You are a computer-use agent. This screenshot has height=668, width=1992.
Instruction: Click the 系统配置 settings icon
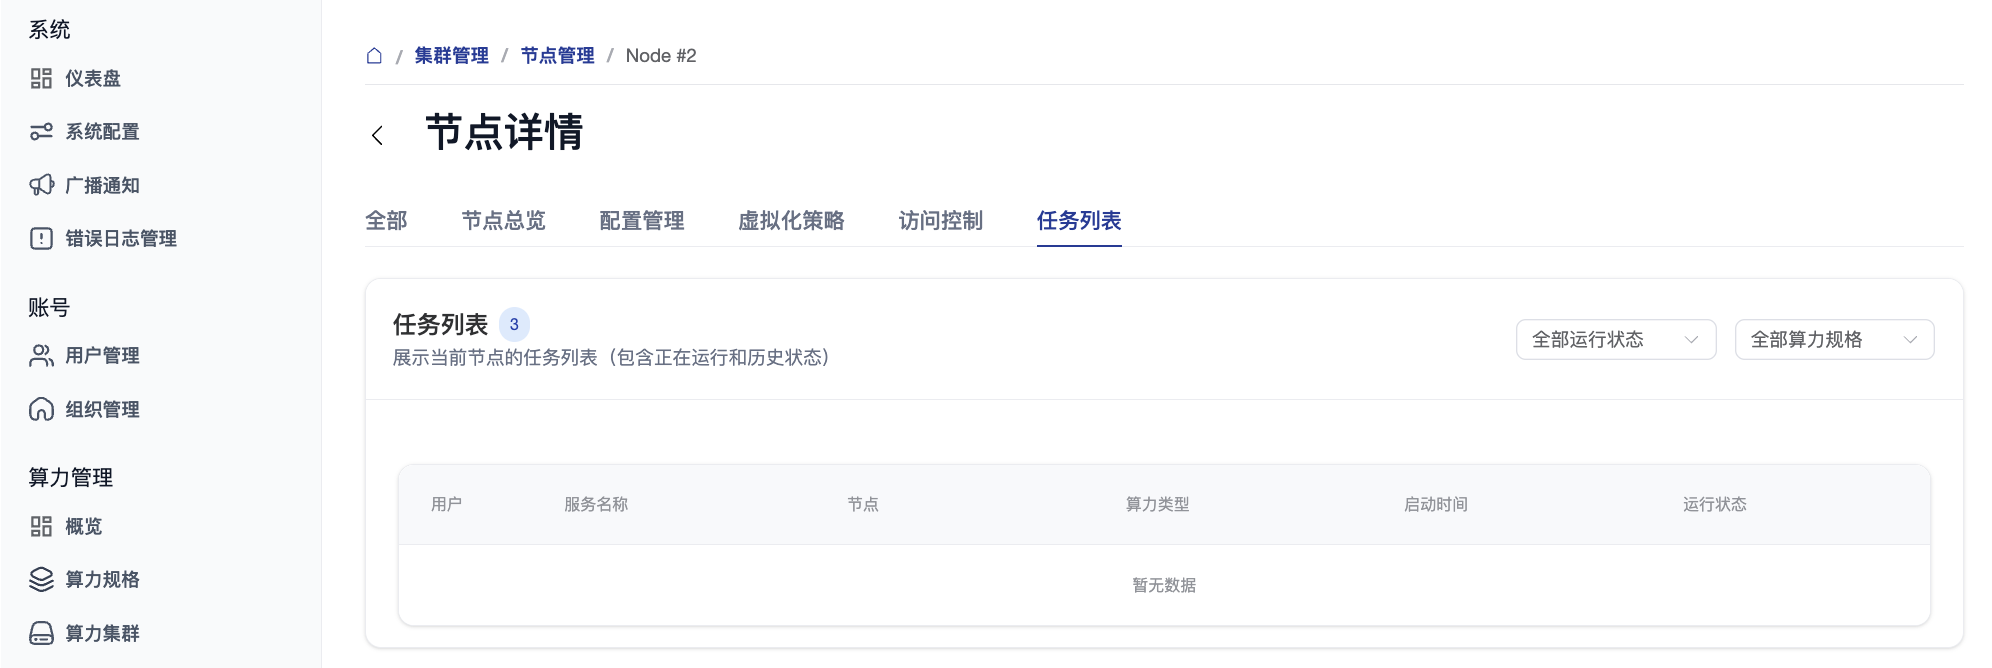point(41,132)
